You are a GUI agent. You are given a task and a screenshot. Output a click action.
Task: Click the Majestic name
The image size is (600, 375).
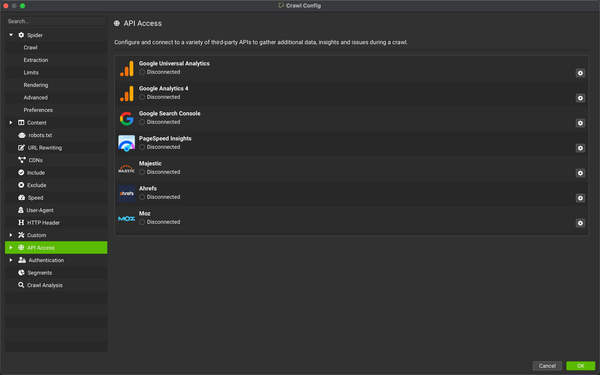pos(150,163)
